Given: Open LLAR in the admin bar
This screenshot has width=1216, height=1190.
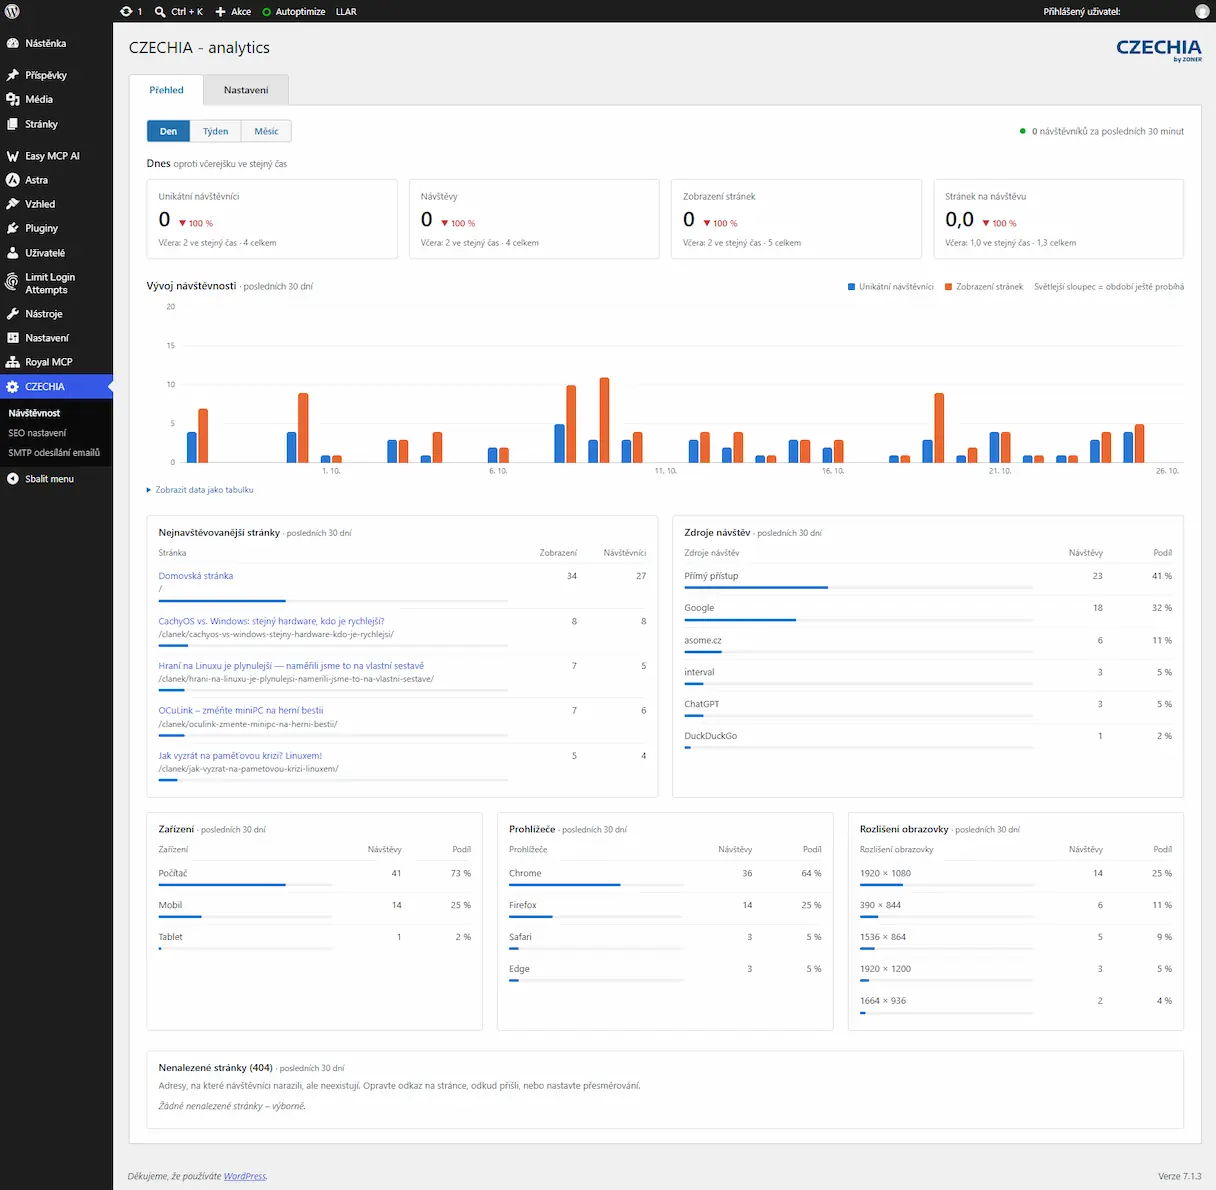Looking at the screenshot, I should point(346,12).
